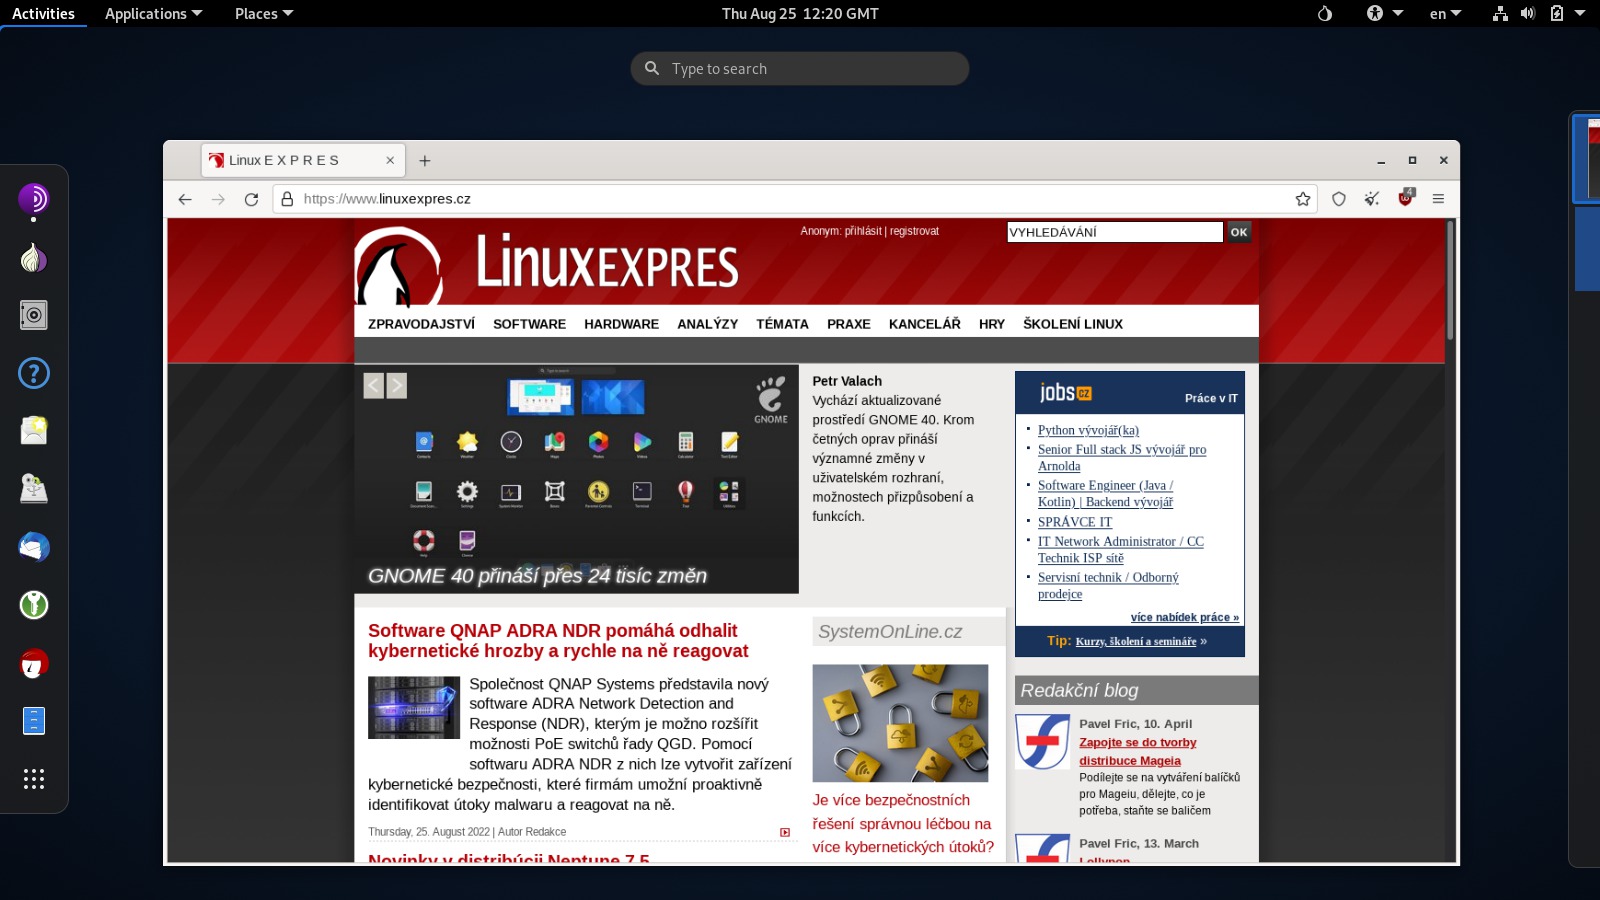Screen dimensions: 1600x900
Task: Click the registrovat link
Action: (914, 231)
